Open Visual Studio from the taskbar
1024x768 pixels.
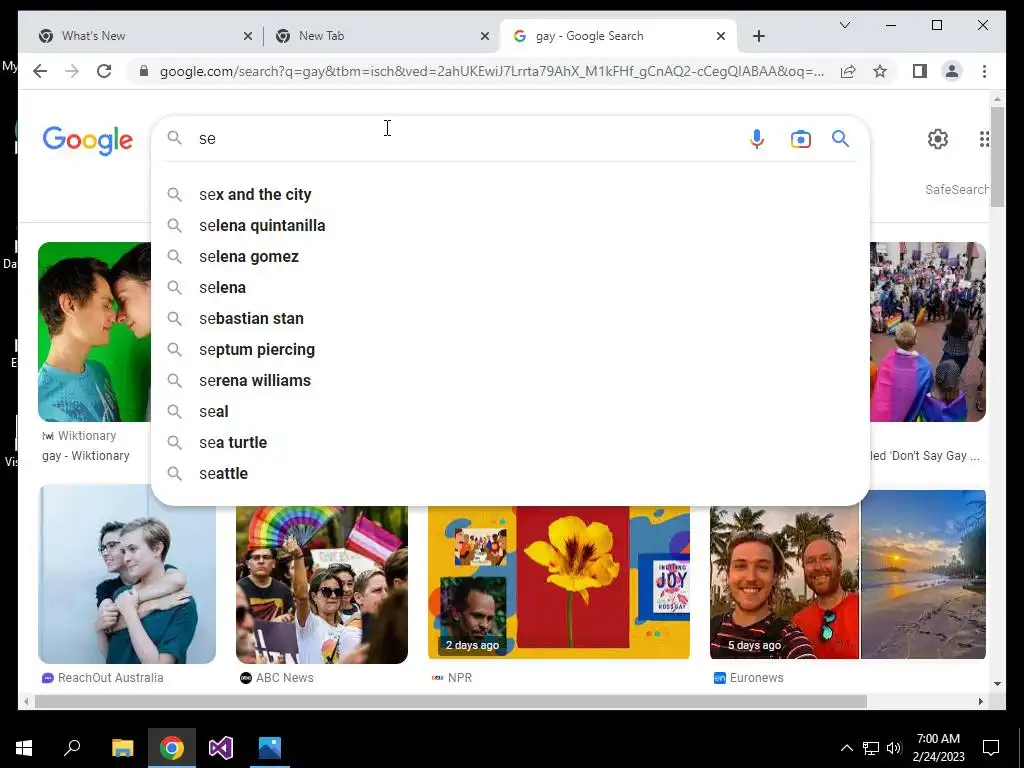[x=221, y=748]
